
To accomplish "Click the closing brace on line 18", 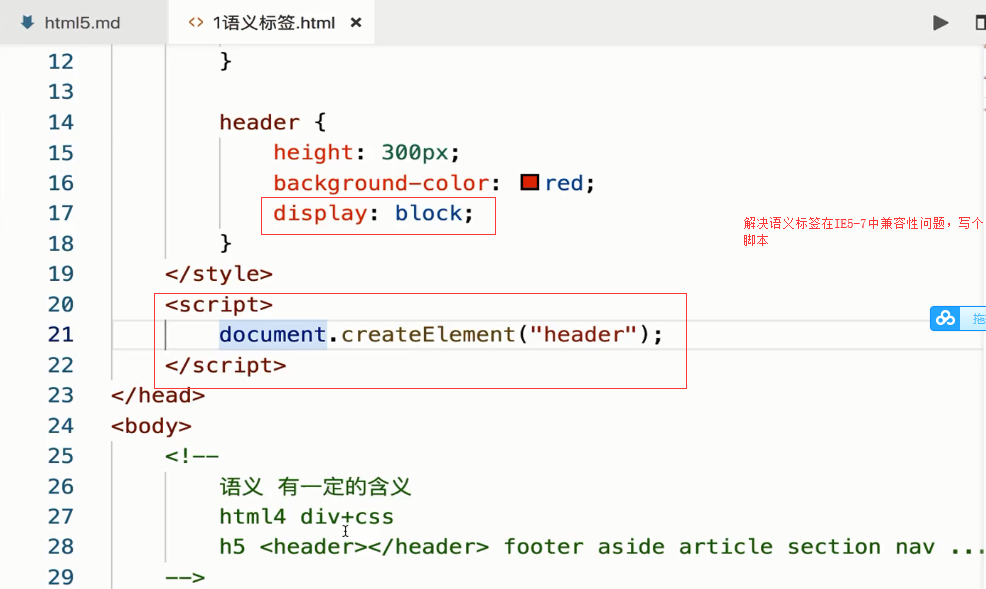I will pyautogui.click(x=225, y=243).
